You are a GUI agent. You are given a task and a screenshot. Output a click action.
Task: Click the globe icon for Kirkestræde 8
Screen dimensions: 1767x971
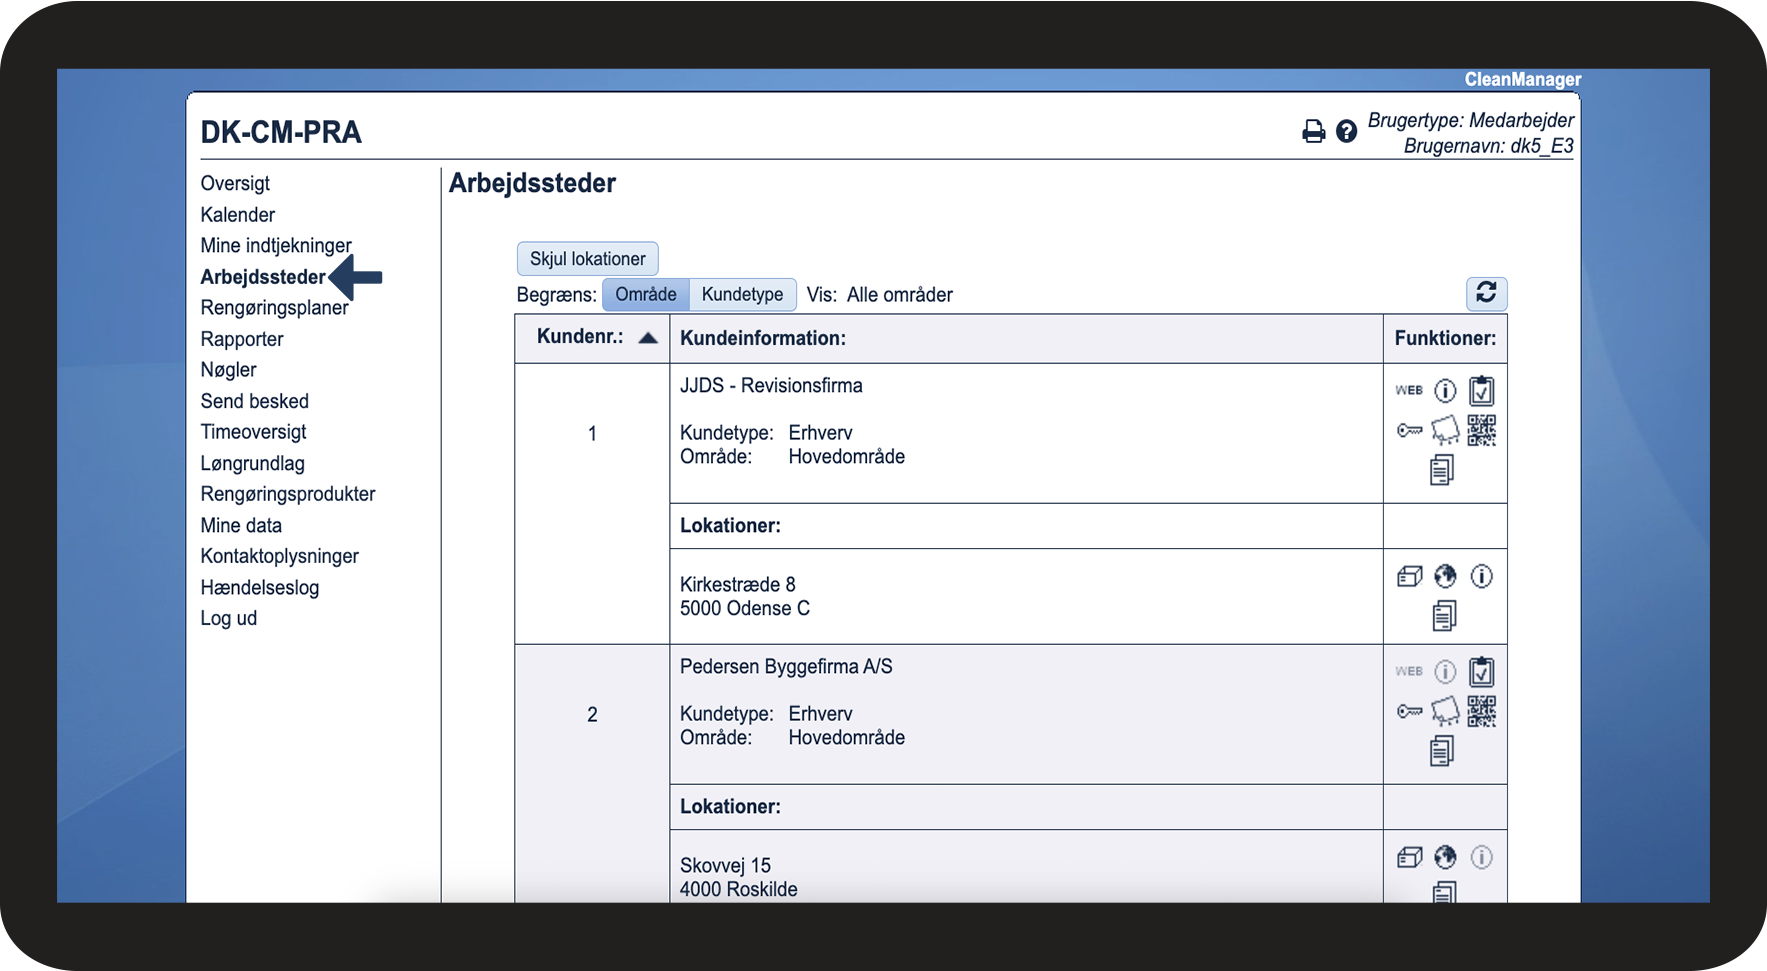pos(1445,576)
